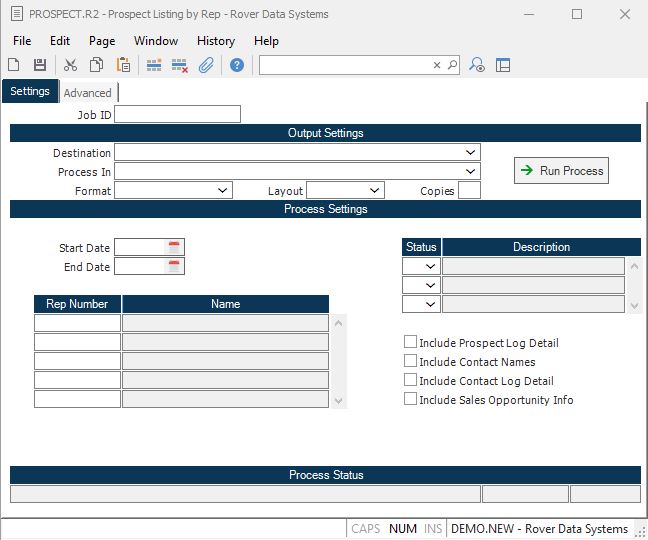Screen dimensions: 648x540
Task: Click the Copy icon in toolbar
Action: 97,65
